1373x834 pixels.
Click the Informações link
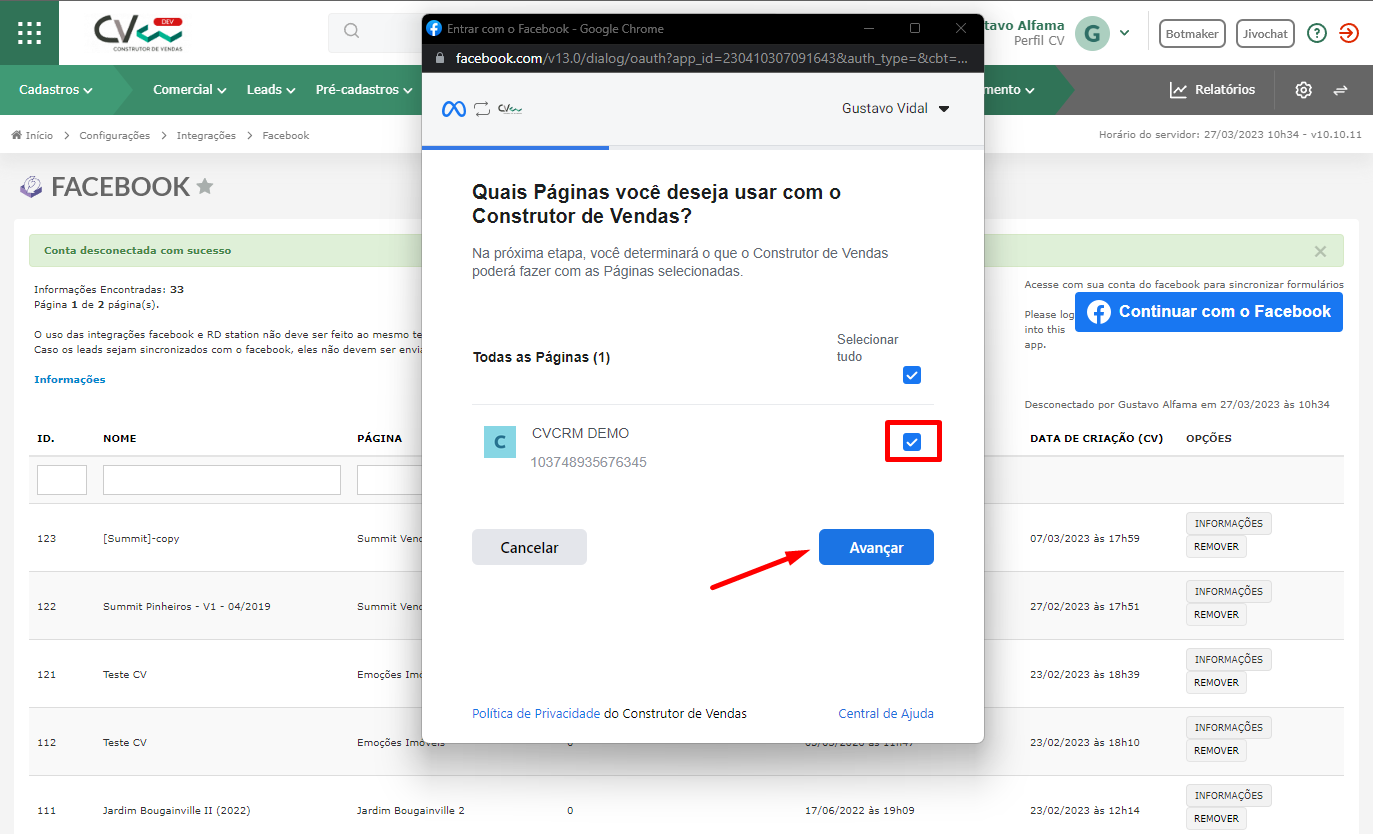(x=70, y=379)
